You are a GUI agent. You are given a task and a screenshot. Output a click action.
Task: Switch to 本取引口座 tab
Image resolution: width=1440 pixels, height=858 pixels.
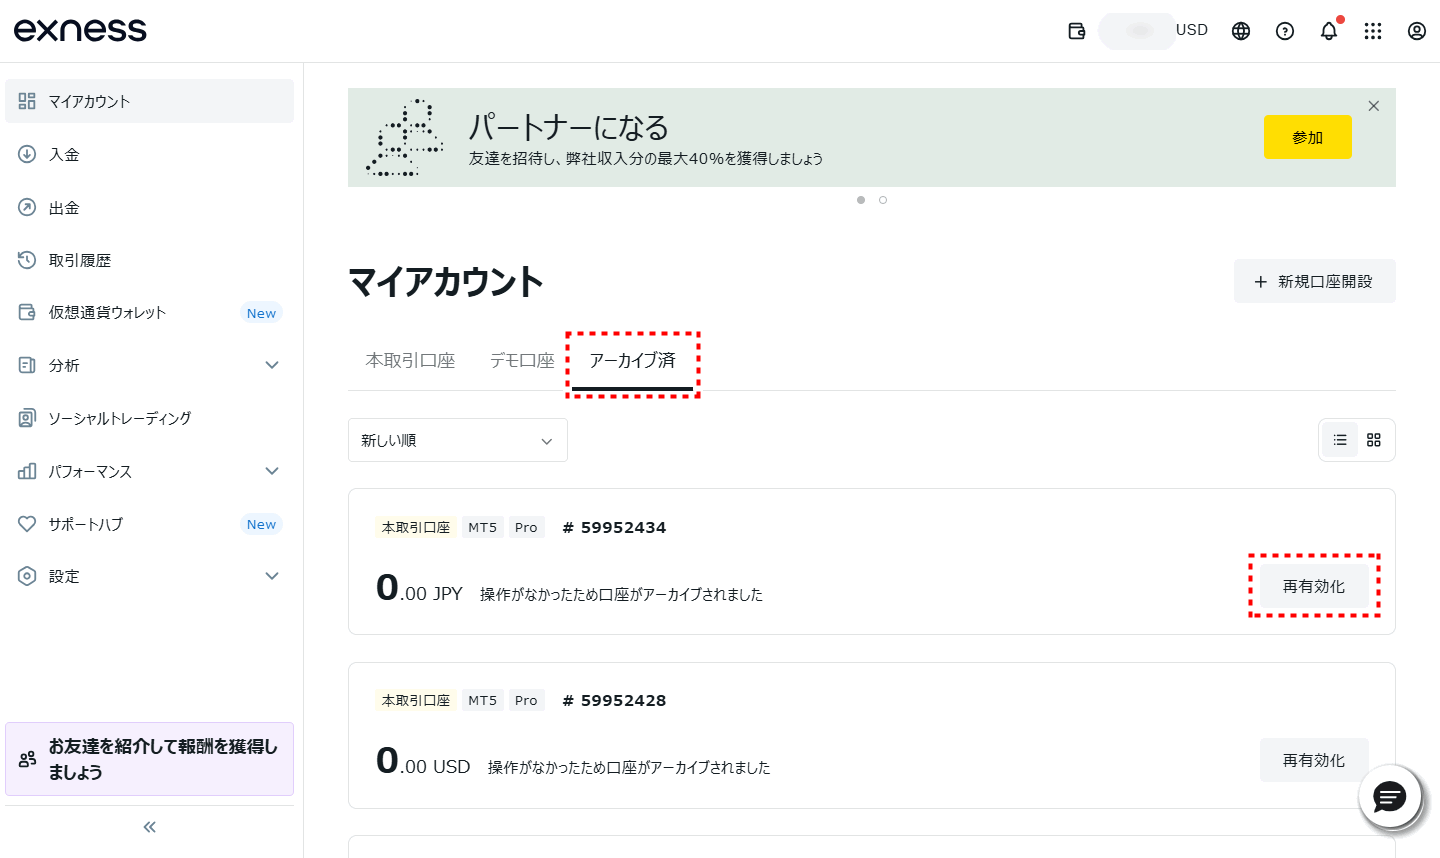coord(411,361)
